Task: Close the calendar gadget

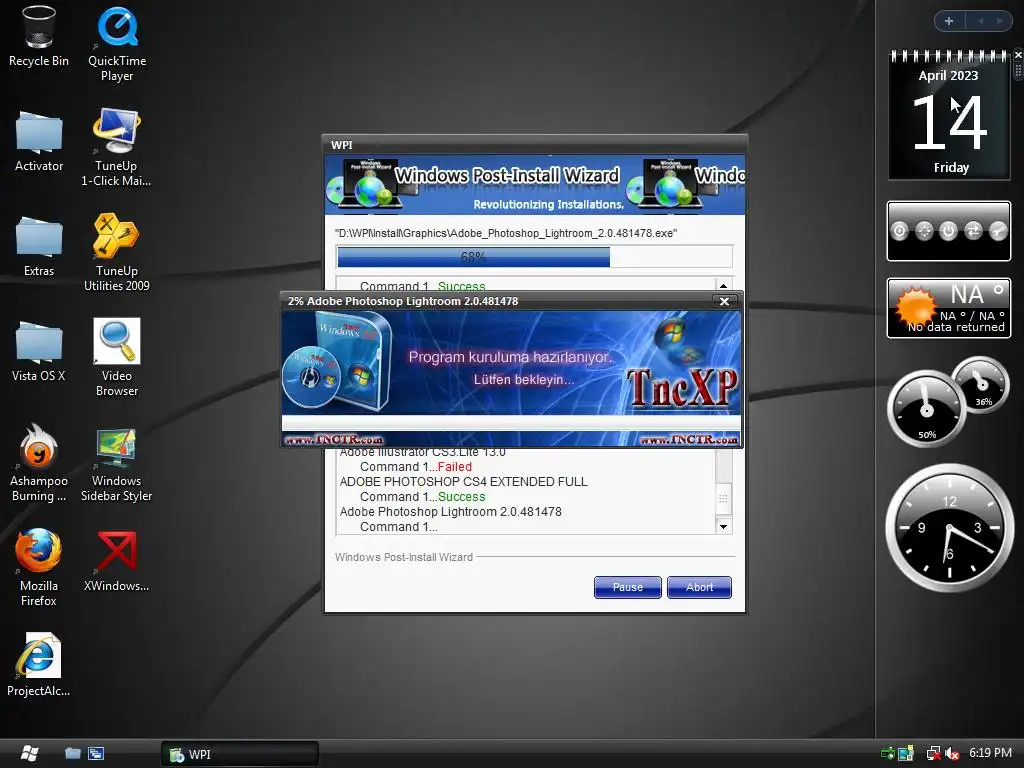Action: click(x=1017, y=55)
